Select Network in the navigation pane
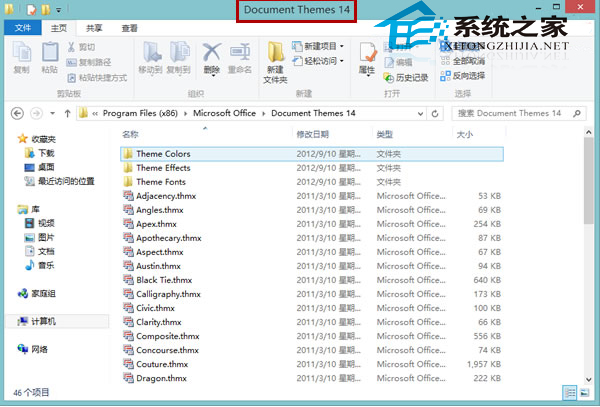 pos(33,349)
